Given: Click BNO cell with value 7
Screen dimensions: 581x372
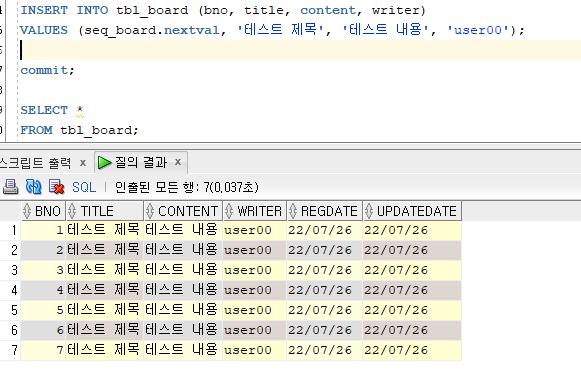Looking at the screenshot, I should point(43,351).
